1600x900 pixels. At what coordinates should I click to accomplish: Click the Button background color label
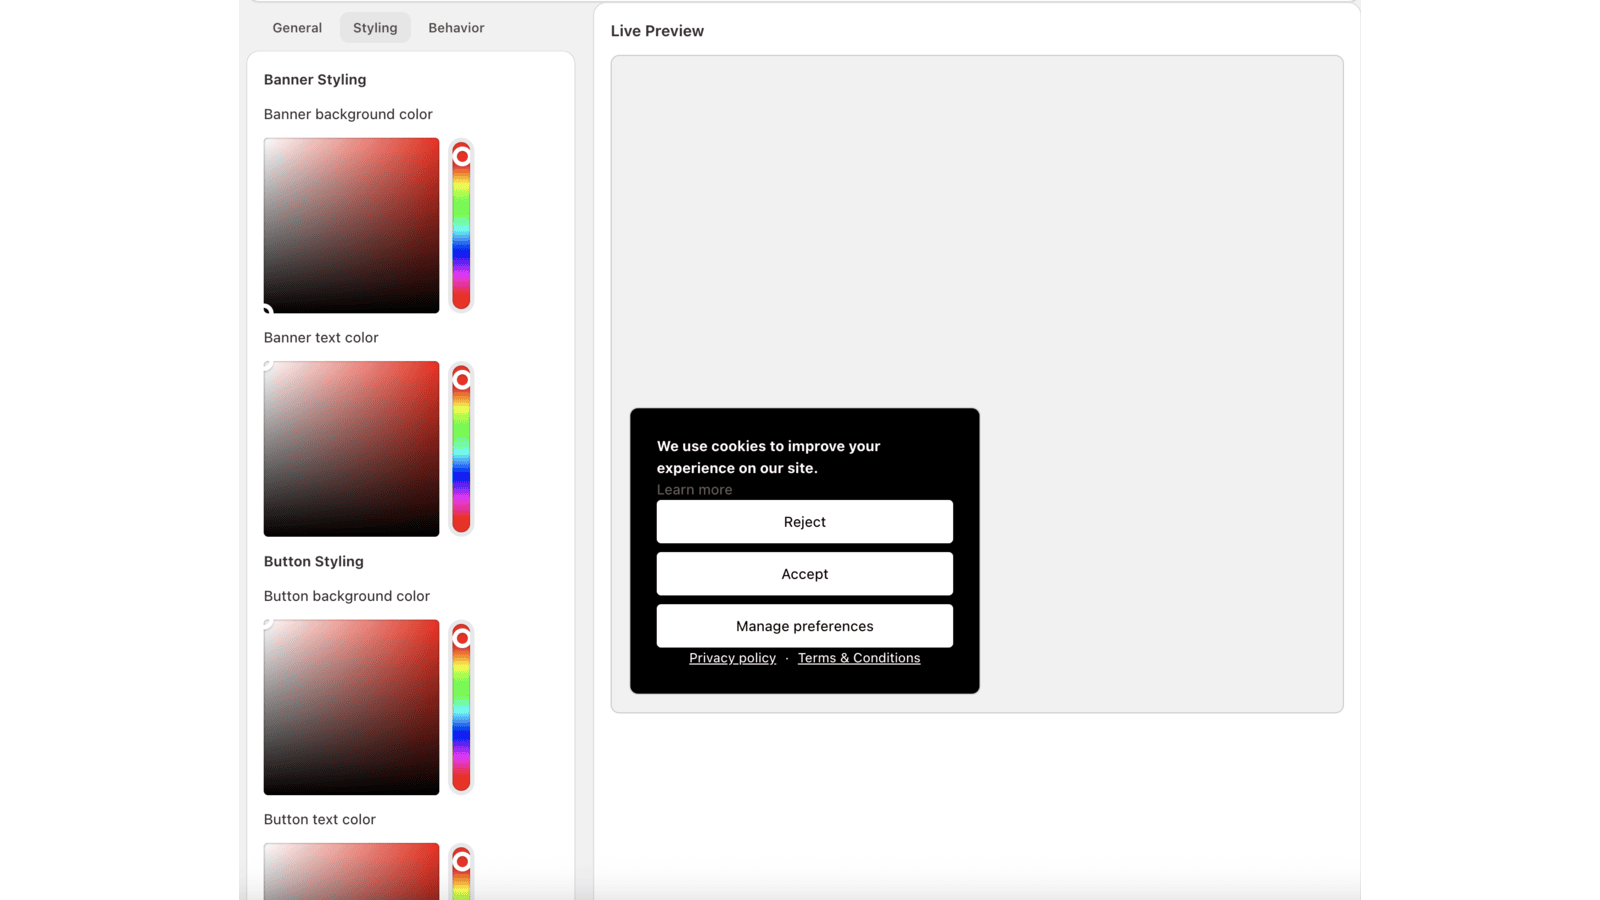point(347,596)
